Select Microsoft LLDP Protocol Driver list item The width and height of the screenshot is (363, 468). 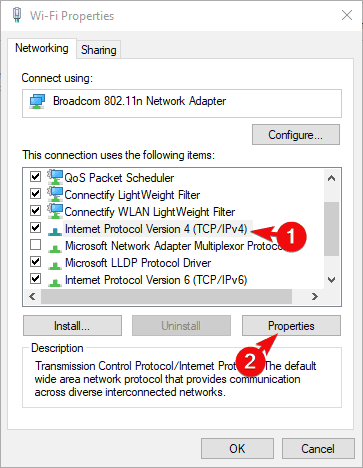click(x=138, y=263)
